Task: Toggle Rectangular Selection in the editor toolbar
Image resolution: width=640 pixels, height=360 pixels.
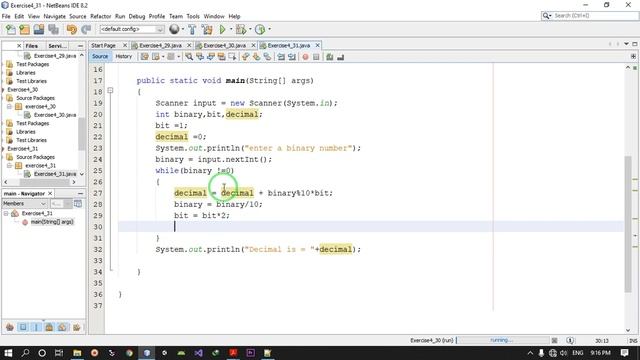Action: [x=232, y=57]
